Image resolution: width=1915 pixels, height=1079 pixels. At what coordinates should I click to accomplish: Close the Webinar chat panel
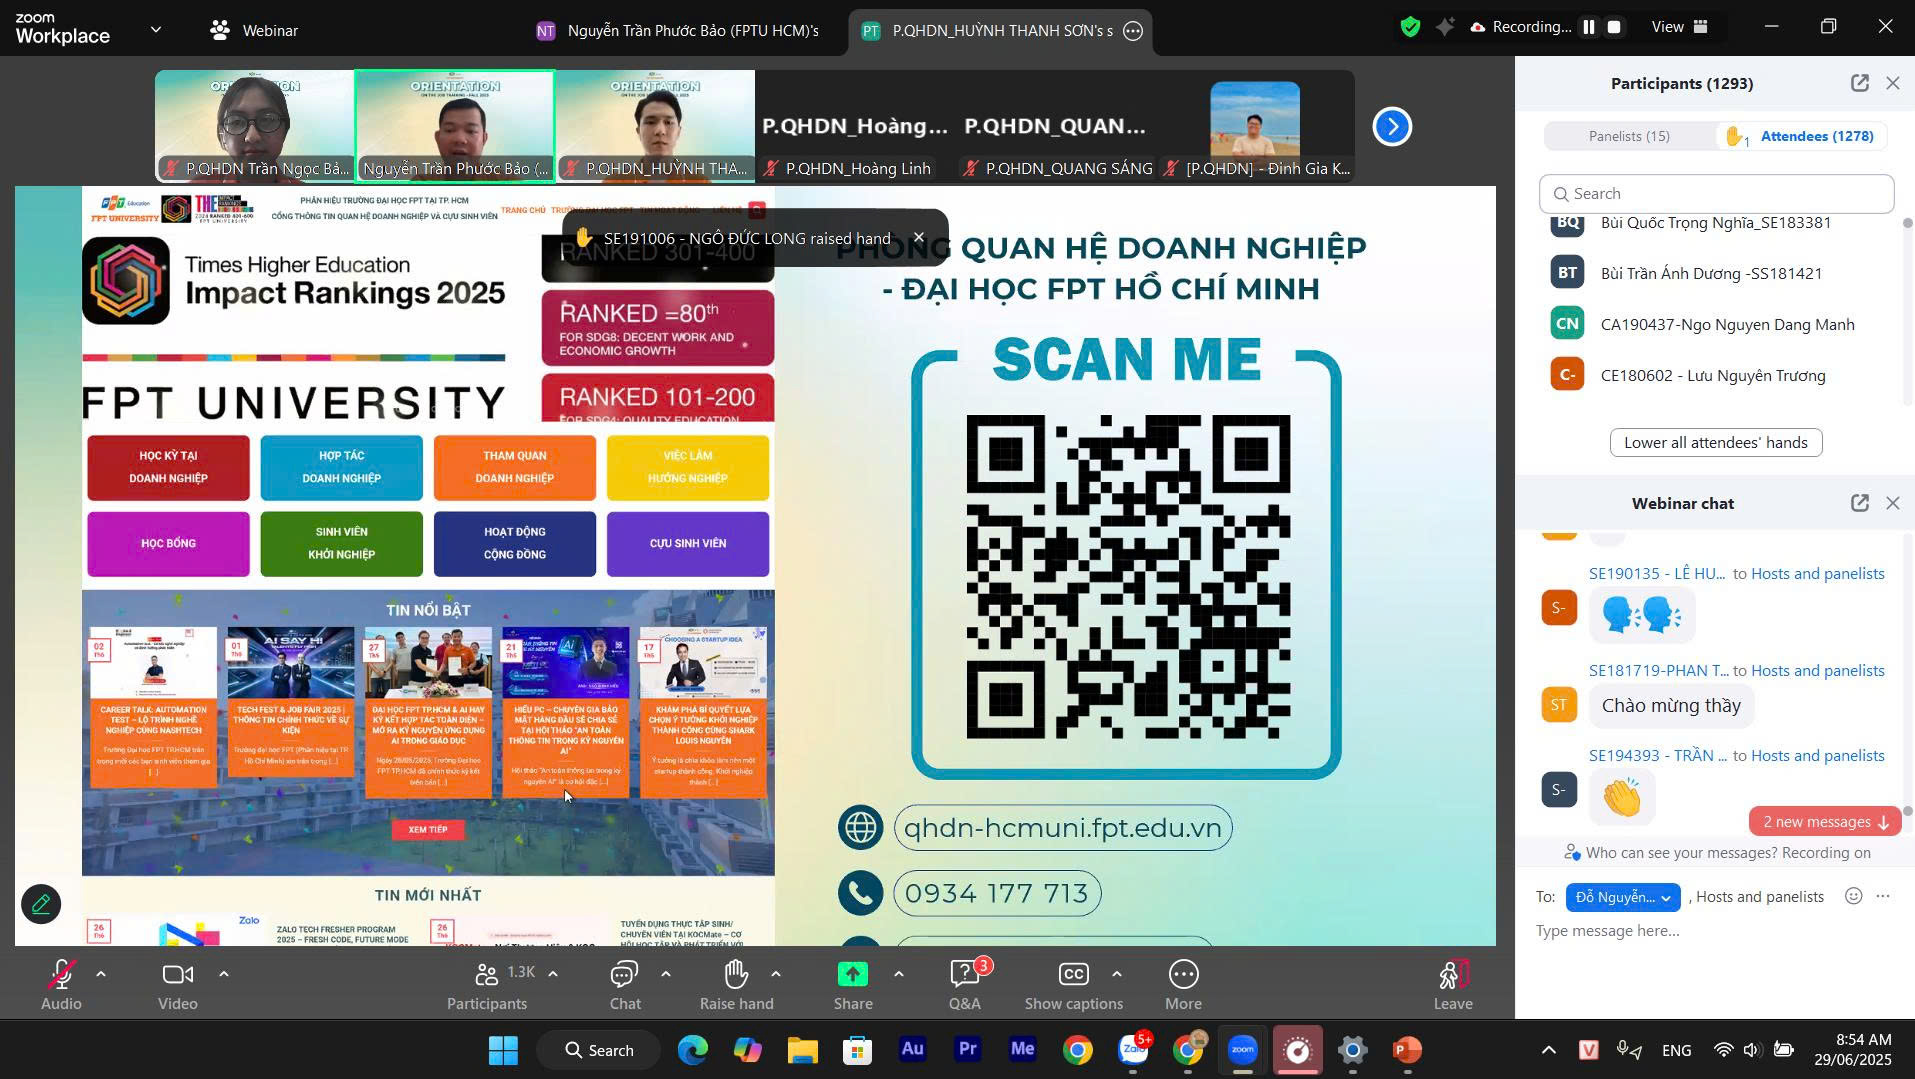(1892, 503)
